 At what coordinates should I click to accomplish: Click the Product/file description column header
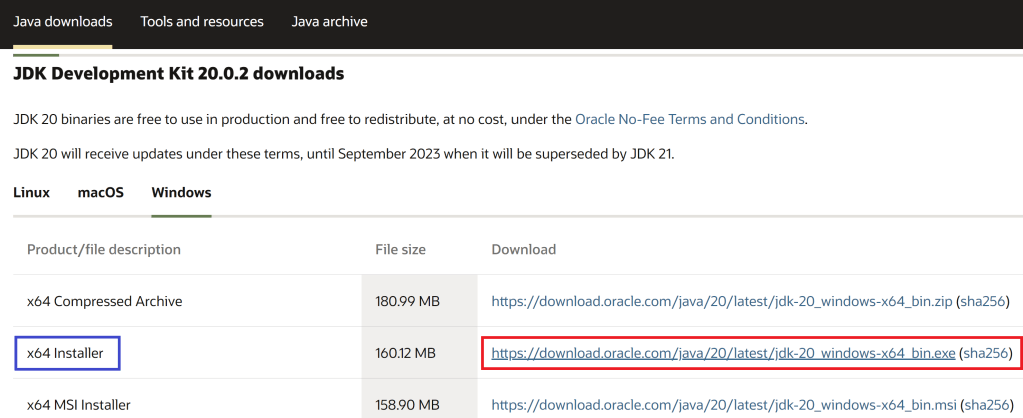click(x=104, y=249)
